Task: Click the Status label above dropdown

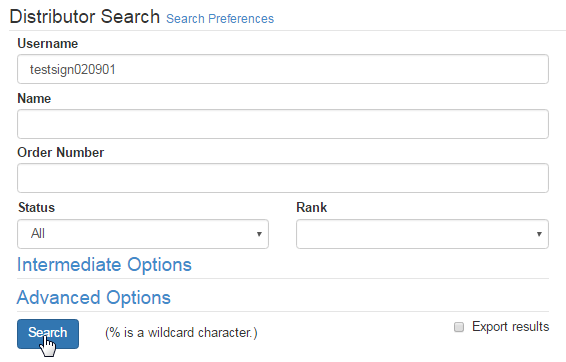Action: [x=36, y=208]
